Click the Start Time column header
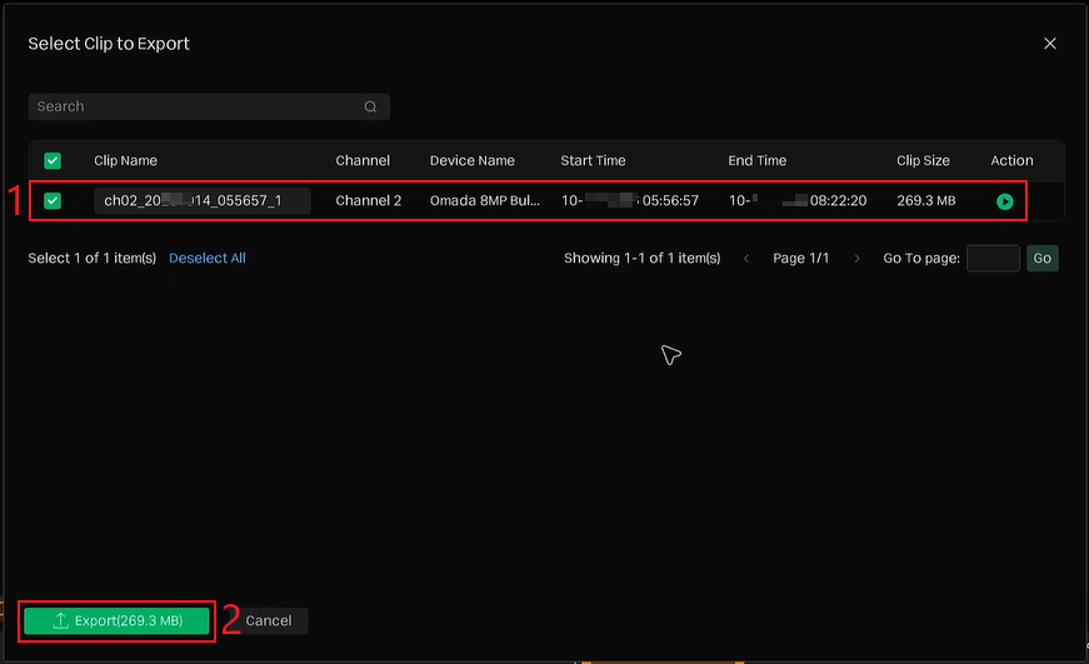 593,161
